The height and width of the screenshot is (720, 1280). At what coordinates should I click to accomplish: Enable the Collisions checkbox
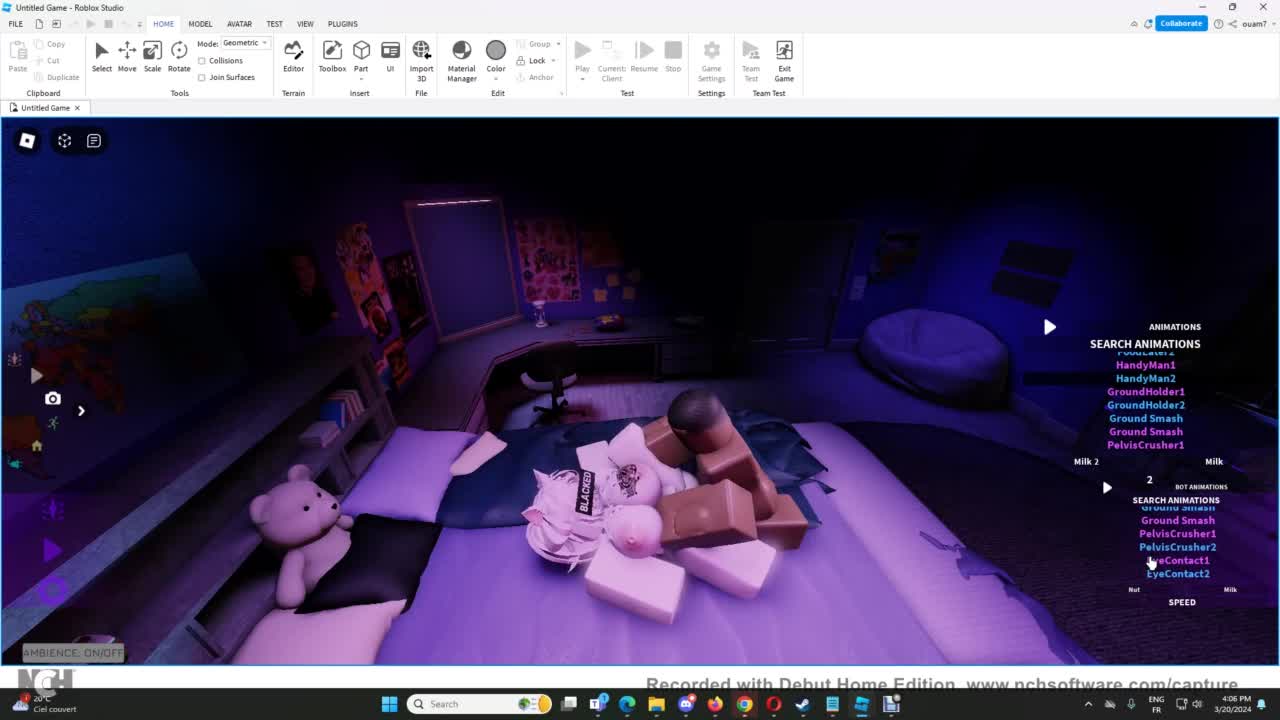(x=202, y=61)
